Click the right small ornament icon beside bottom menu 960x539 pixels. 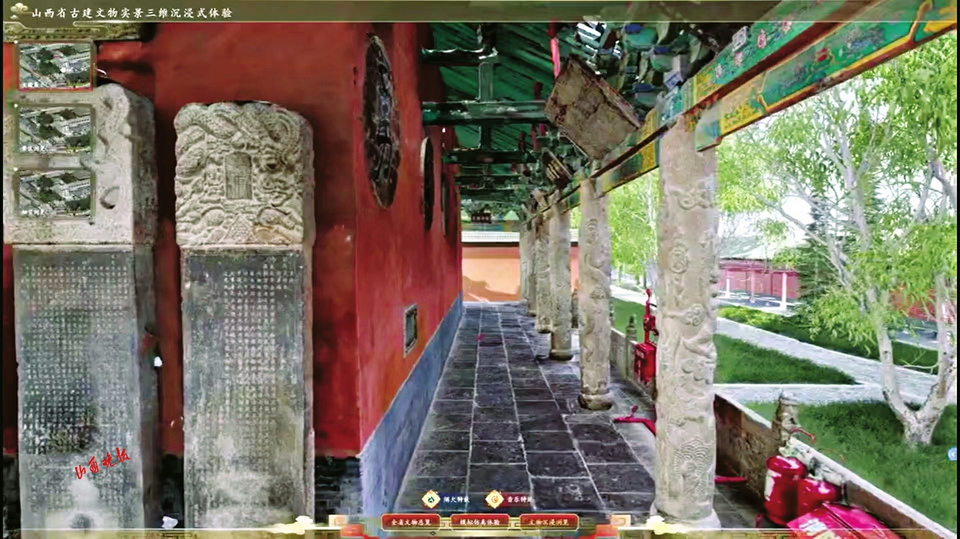[620, 521]
